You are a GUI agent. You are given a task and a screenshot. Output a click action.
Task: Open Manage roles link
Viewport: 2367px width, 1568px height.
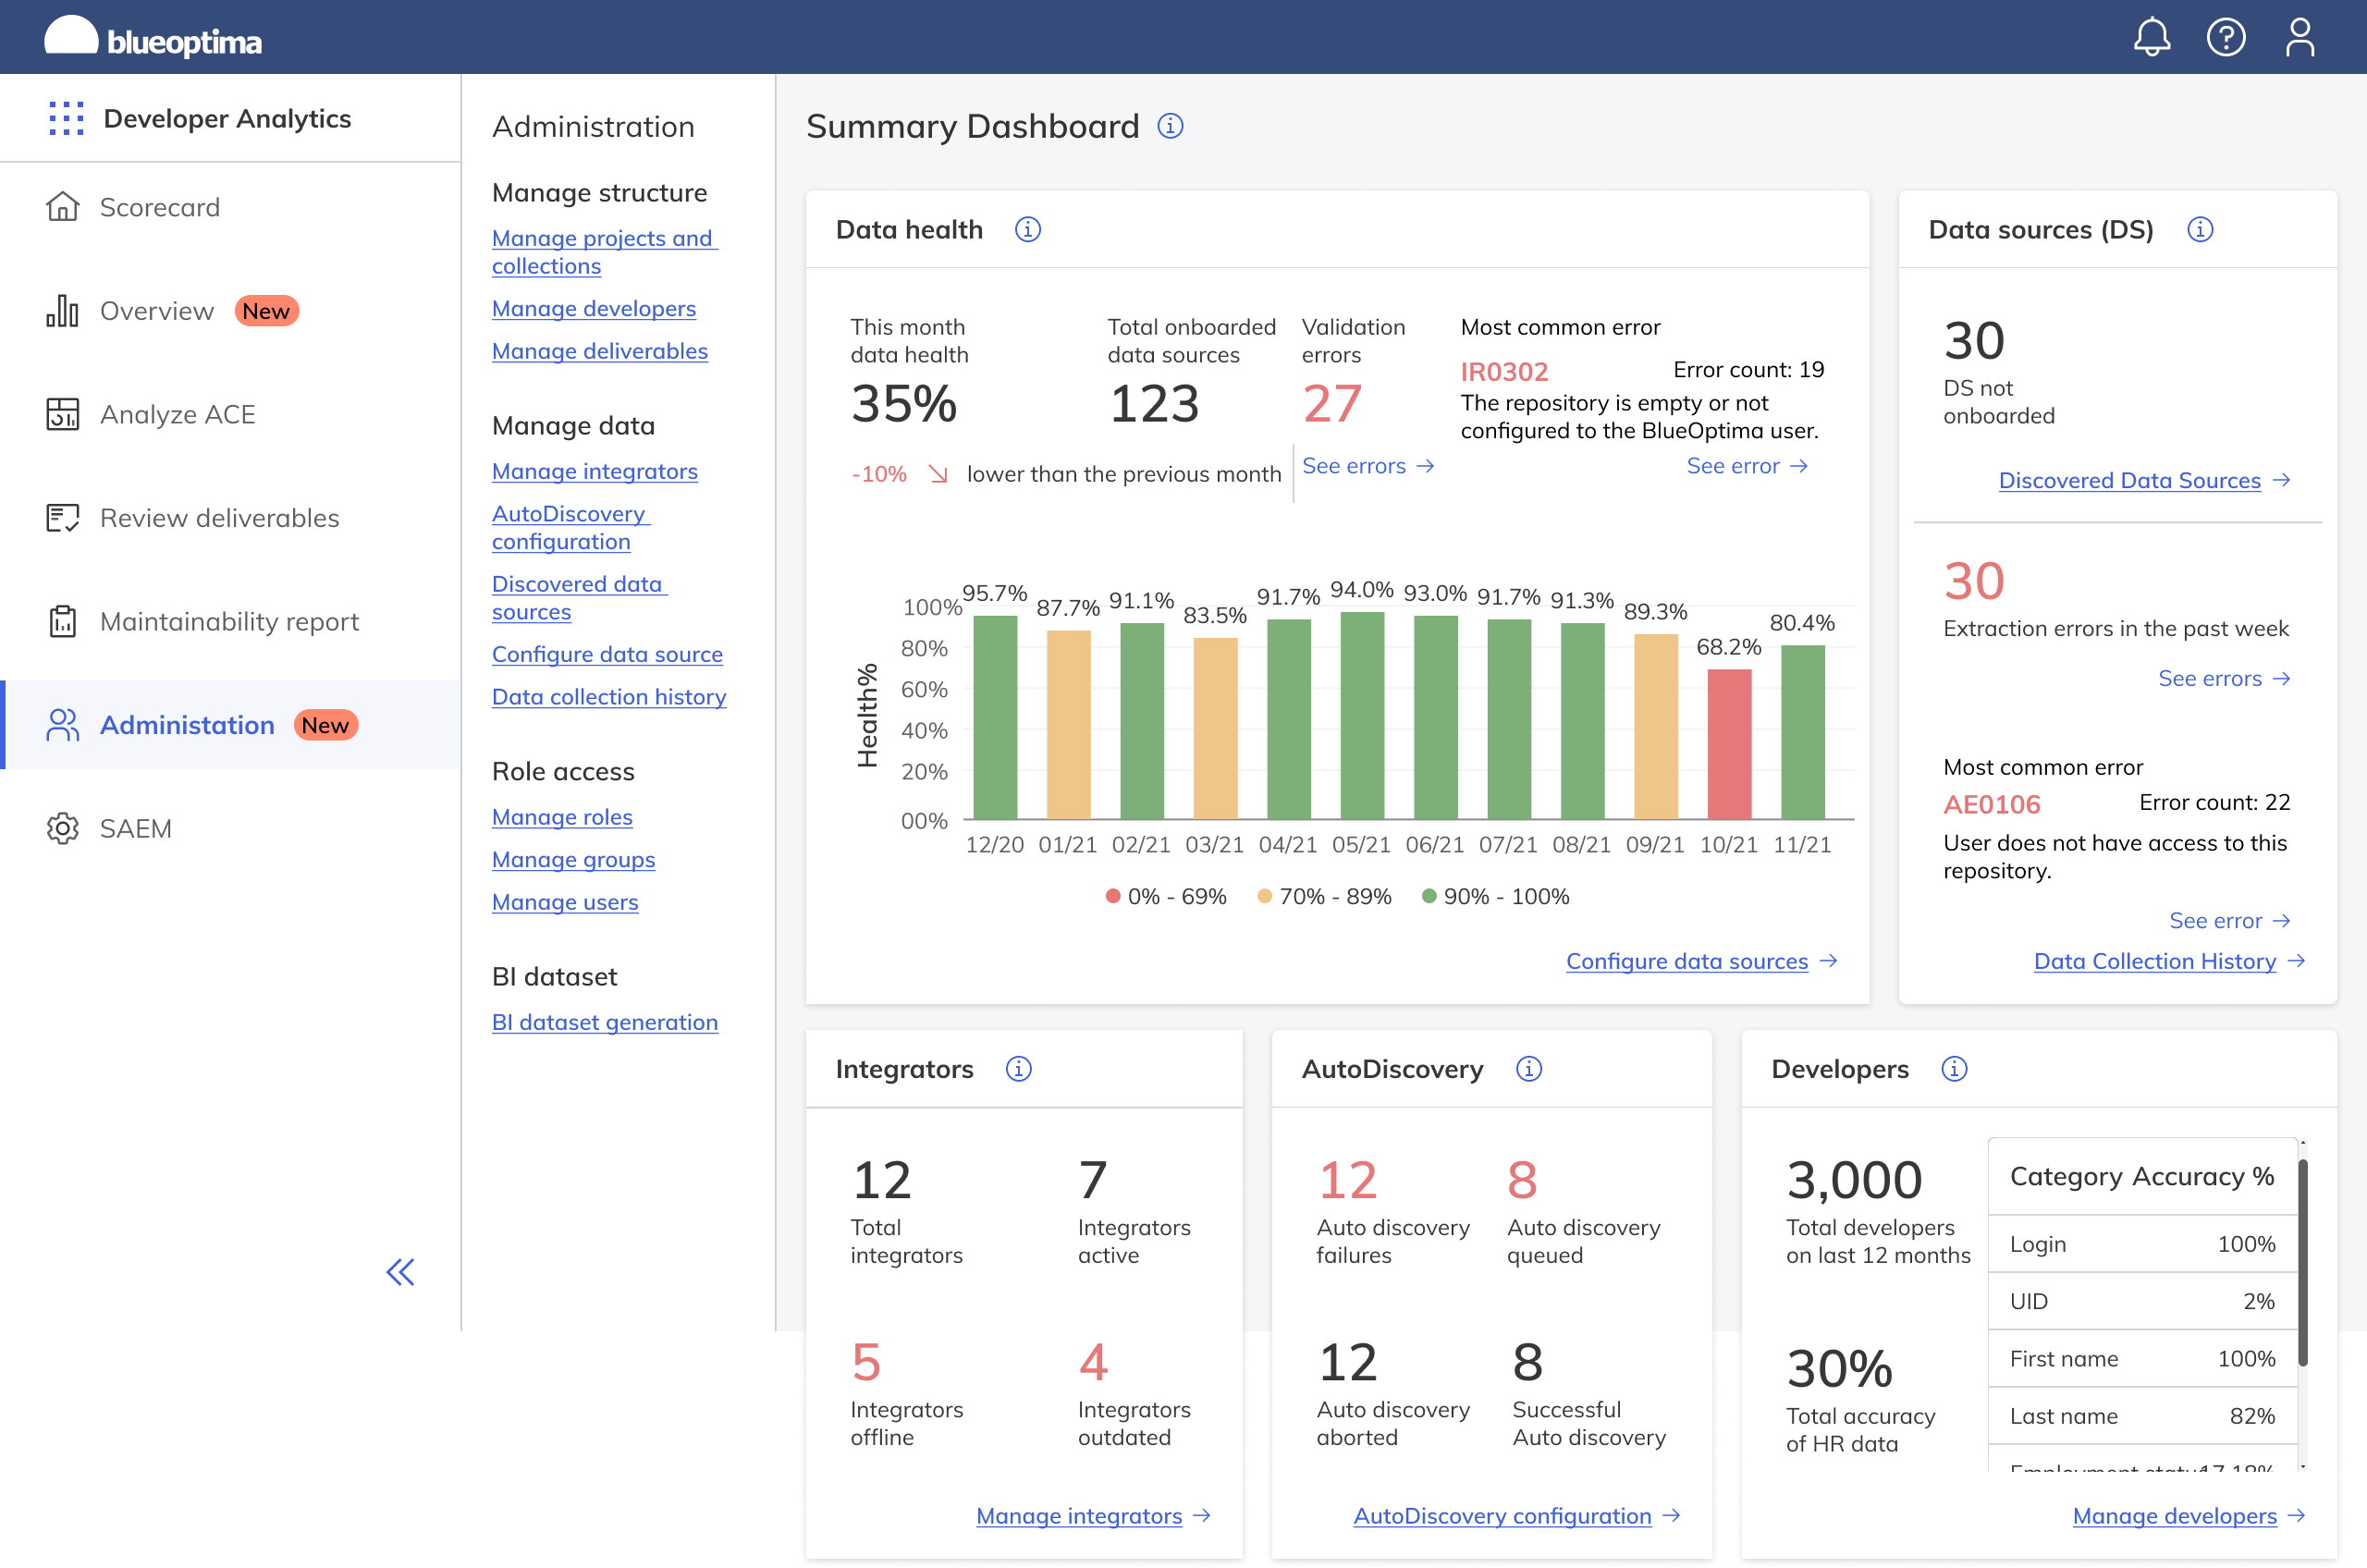(562, 817)
